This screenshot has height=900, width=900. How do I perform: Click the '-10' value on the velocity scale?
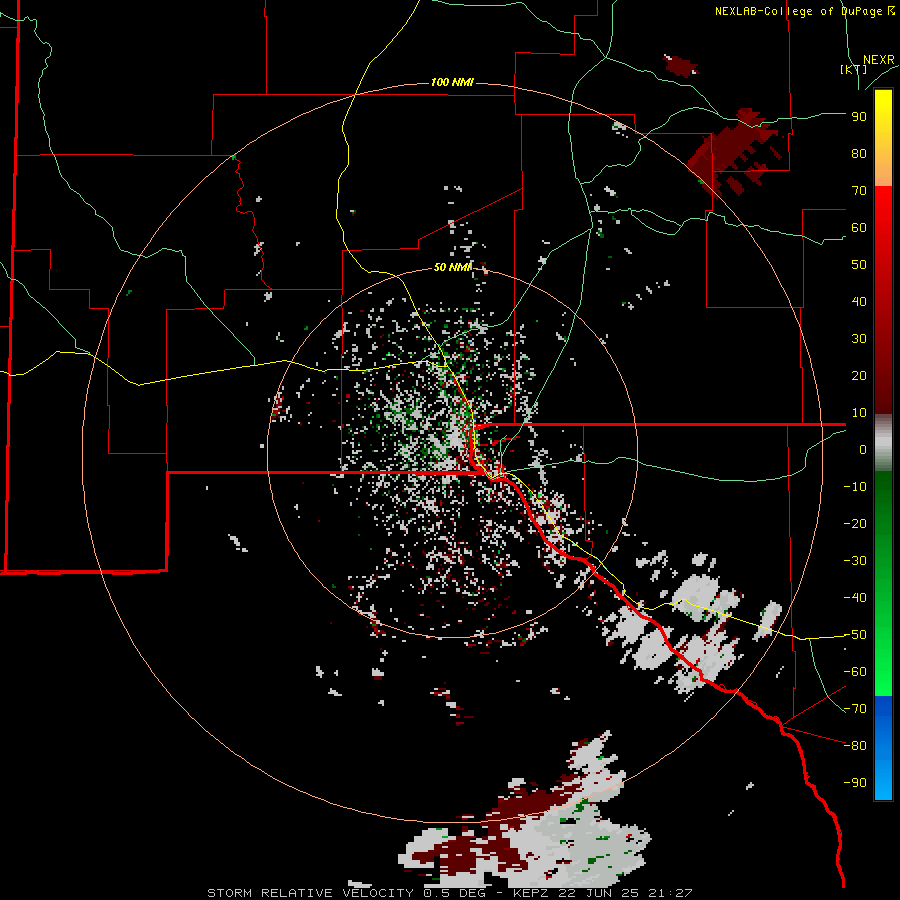tap(855, 487)
